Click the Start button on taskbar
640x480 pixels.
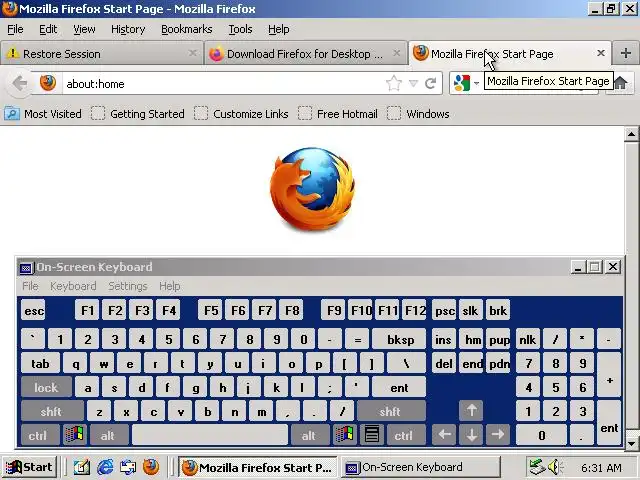click(x=29, y=467)
